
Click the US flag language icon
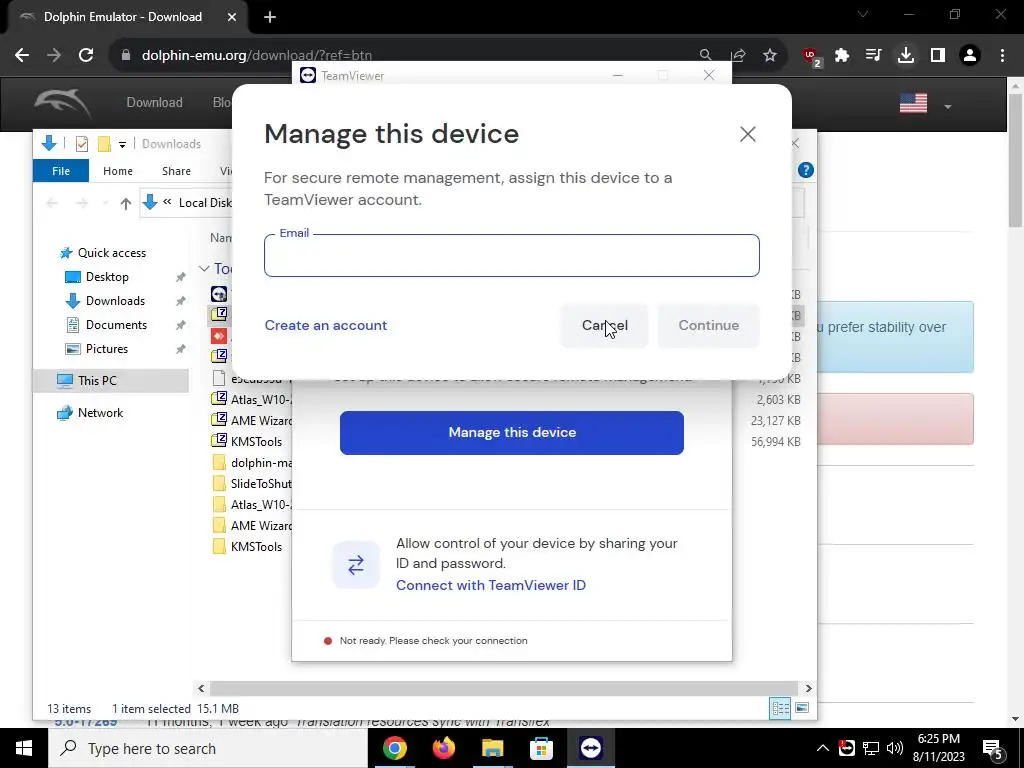point(913,103)
